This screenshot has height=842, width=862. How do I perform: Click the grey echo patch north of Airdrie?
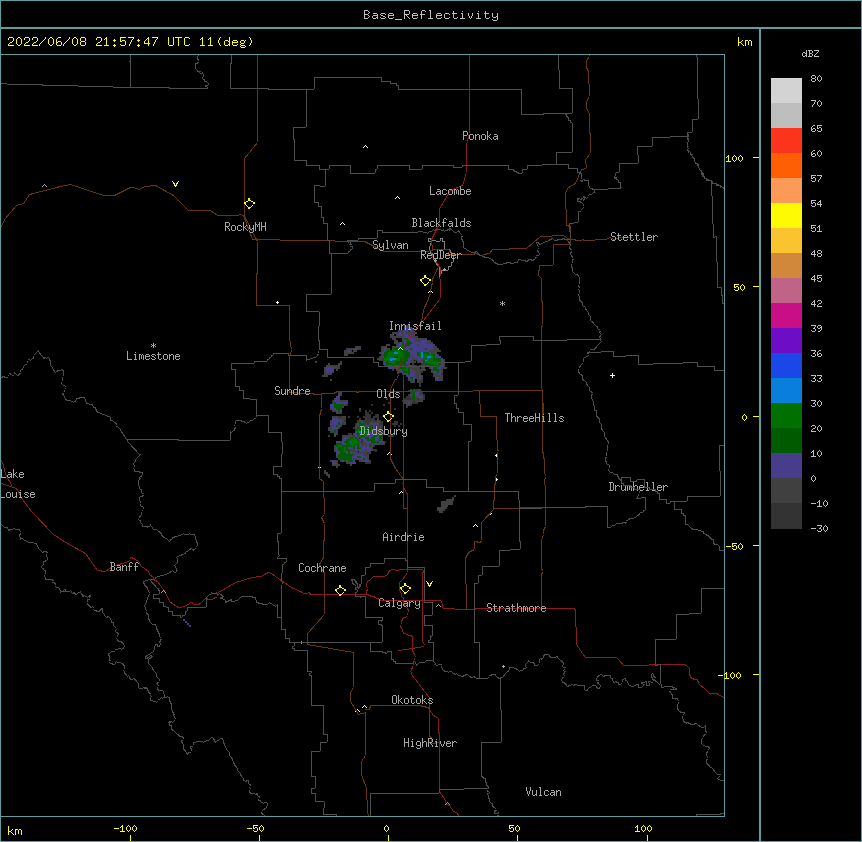click(446, 504)
